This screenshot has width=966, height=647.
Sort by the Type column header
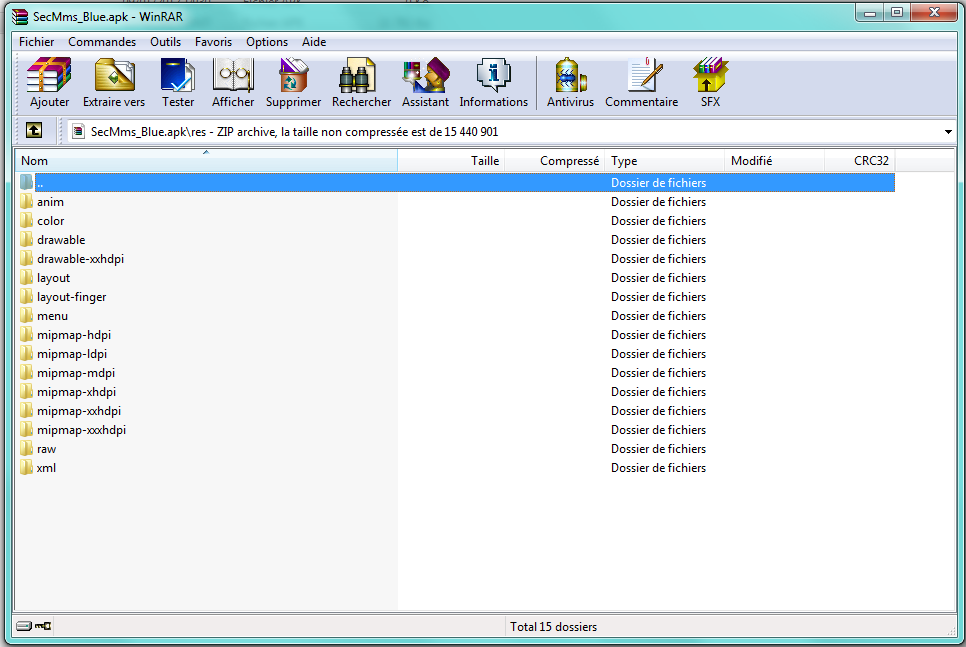pyautogui.click(x=664, y=161)
